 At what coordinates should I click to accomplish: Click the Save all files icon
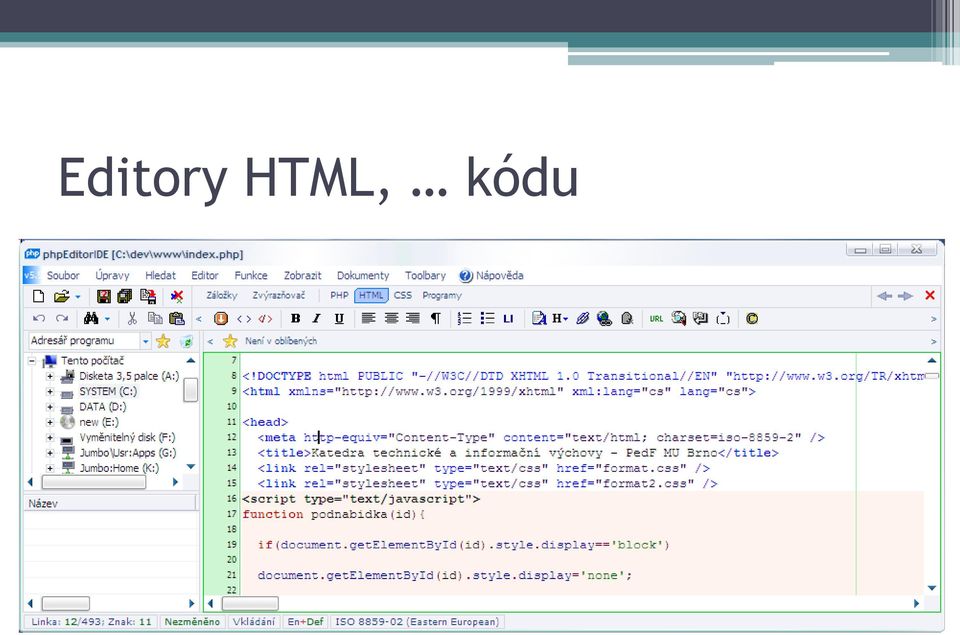coord(125,296)
